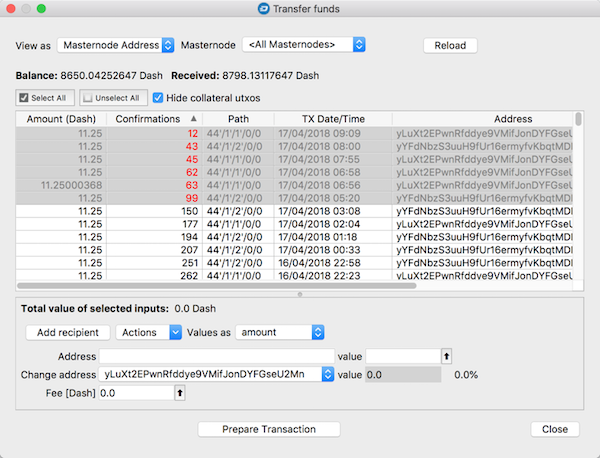Click the sort arrow in Confirmations header

(194, 119)
